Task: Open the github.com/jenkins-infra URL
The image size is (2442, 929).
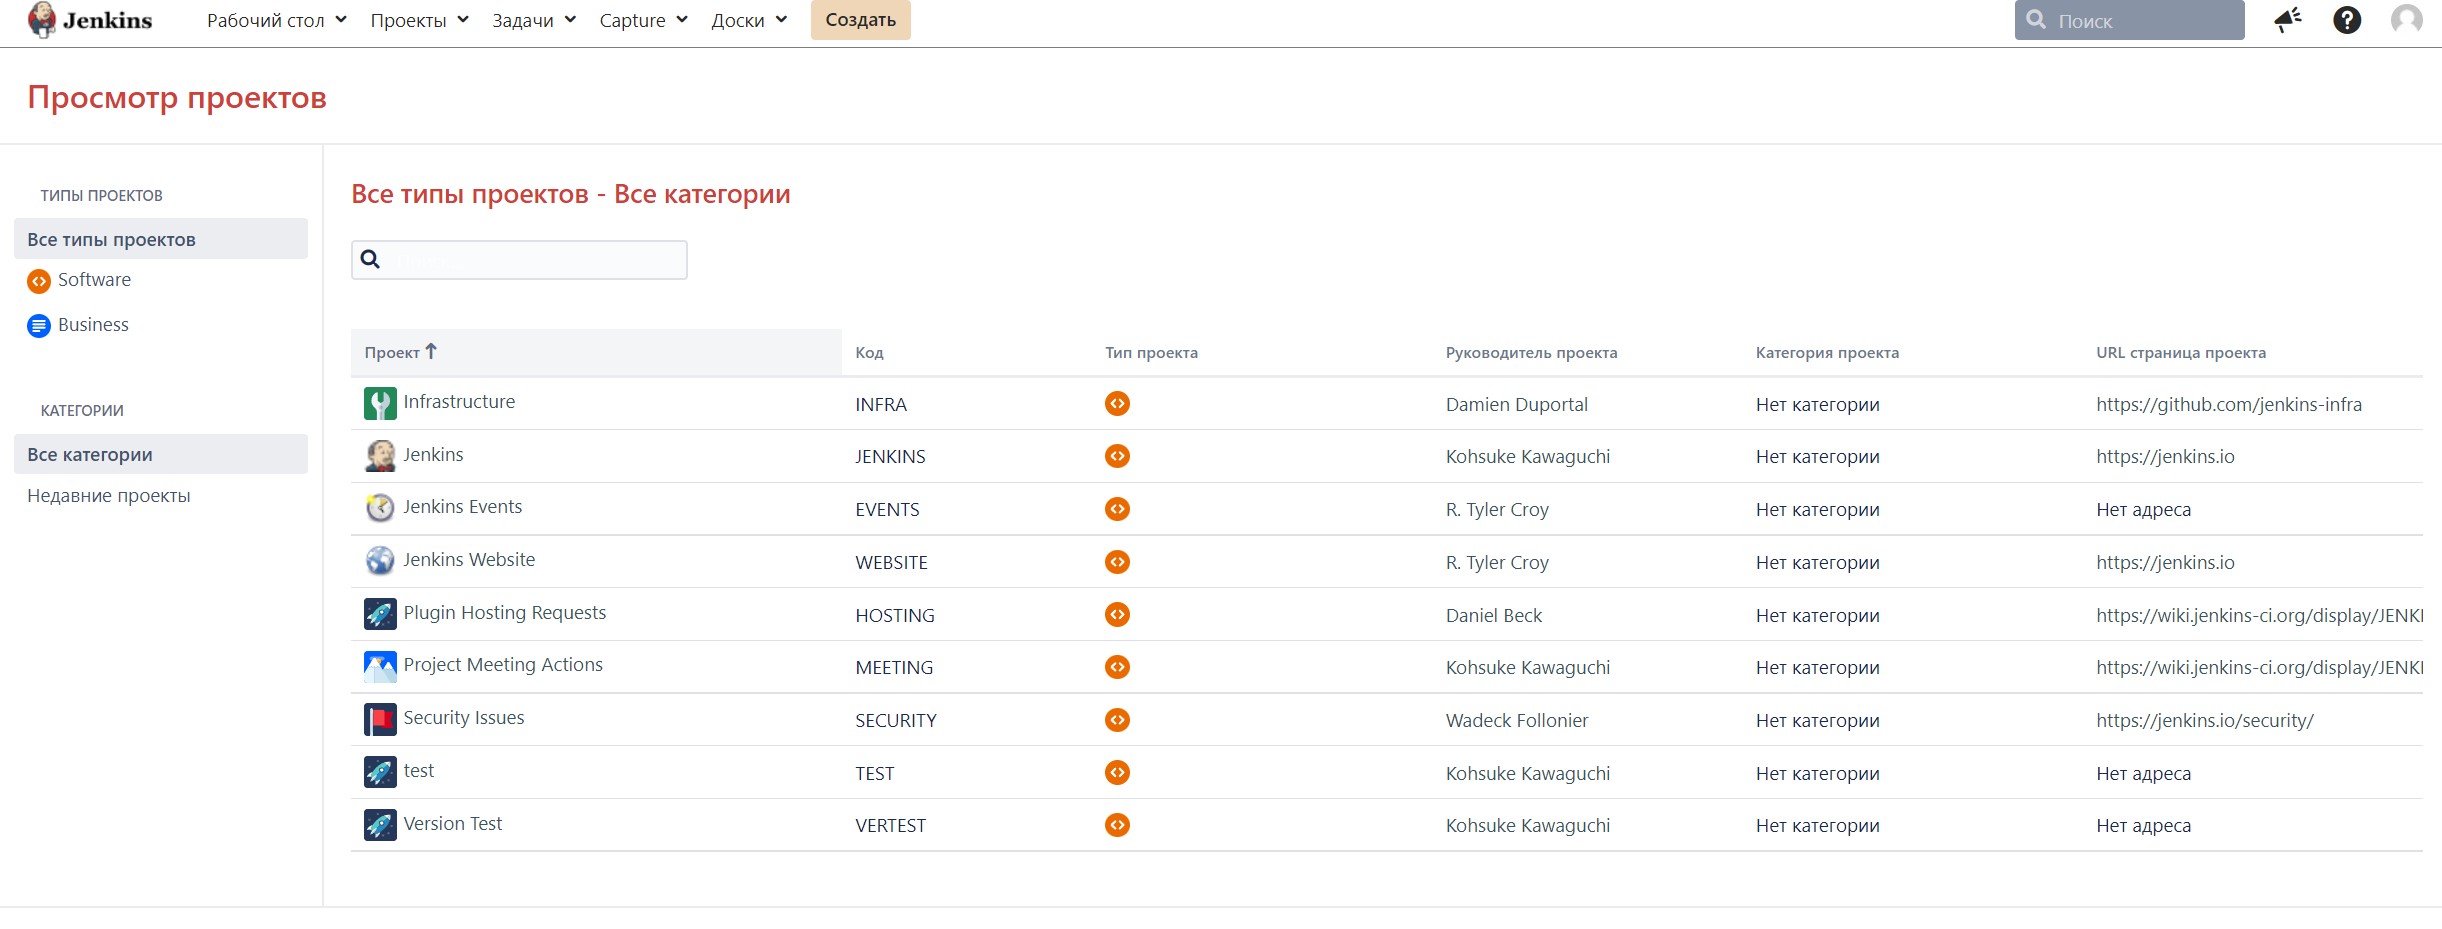Action: pos(2229,404)
